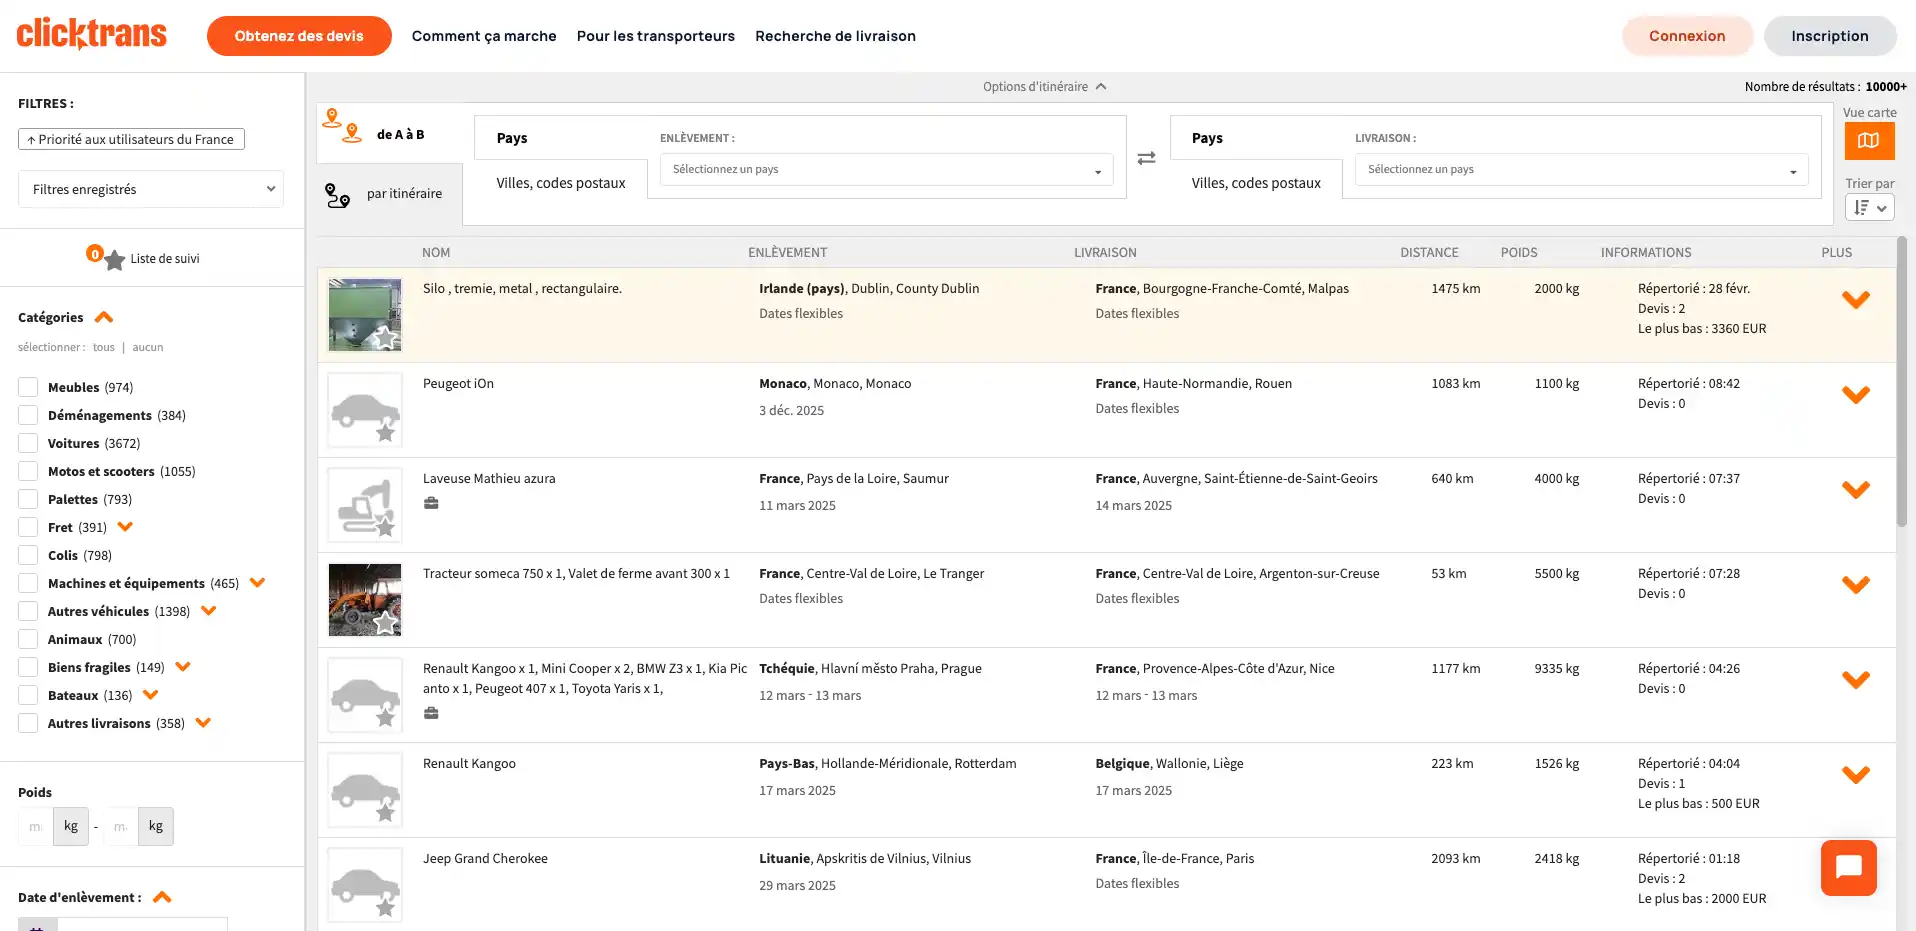
Task: Open the map view icon
Action: tap(1868, 141)
